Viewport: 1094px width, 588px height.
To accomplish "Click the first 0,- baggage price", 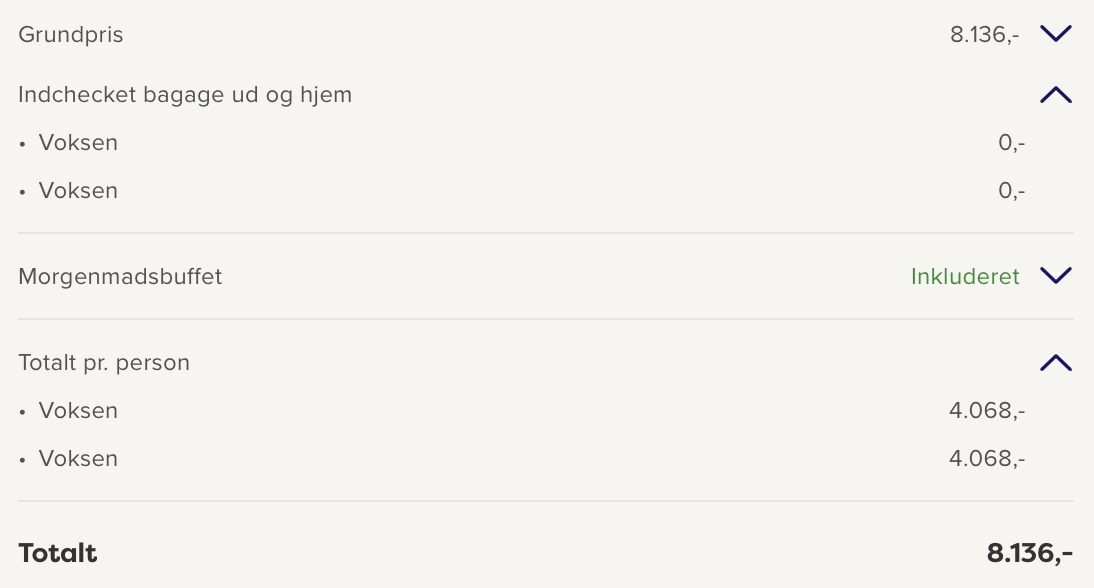I will [1011, 143].
